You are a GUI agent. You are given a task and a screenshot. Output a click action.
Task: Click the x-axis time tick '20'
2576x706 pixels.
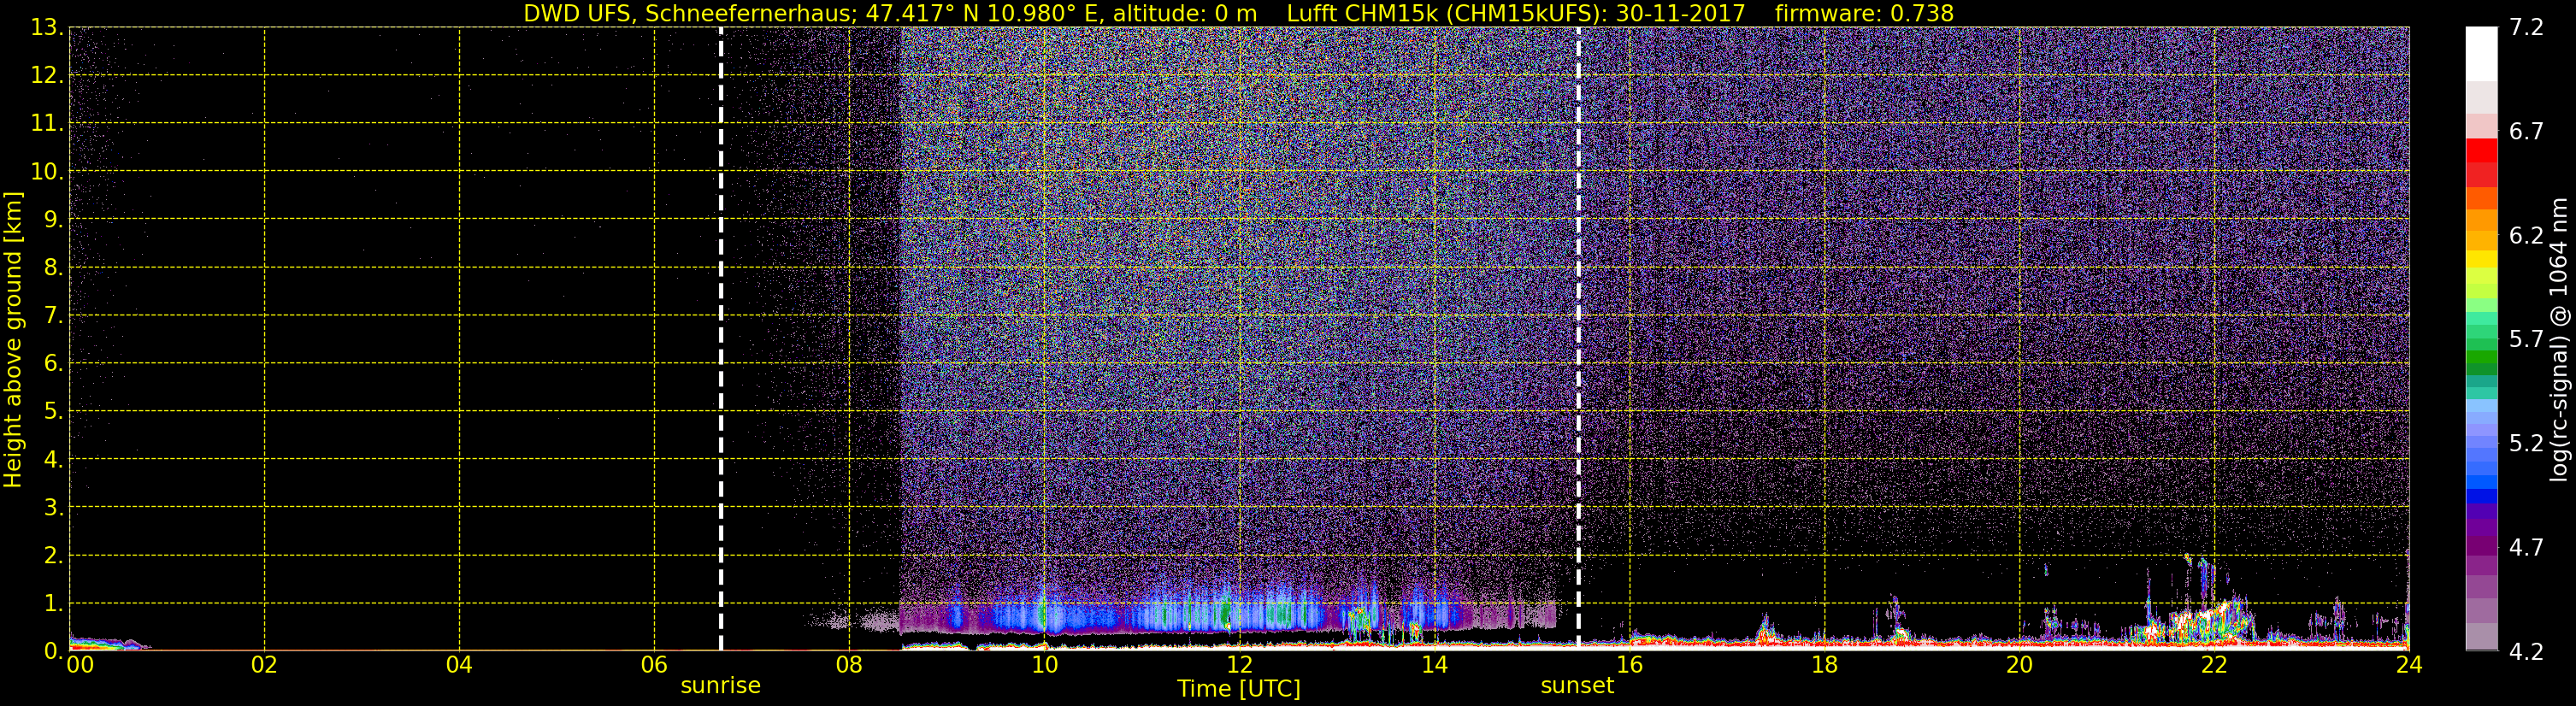click(x=2019, y=665)
